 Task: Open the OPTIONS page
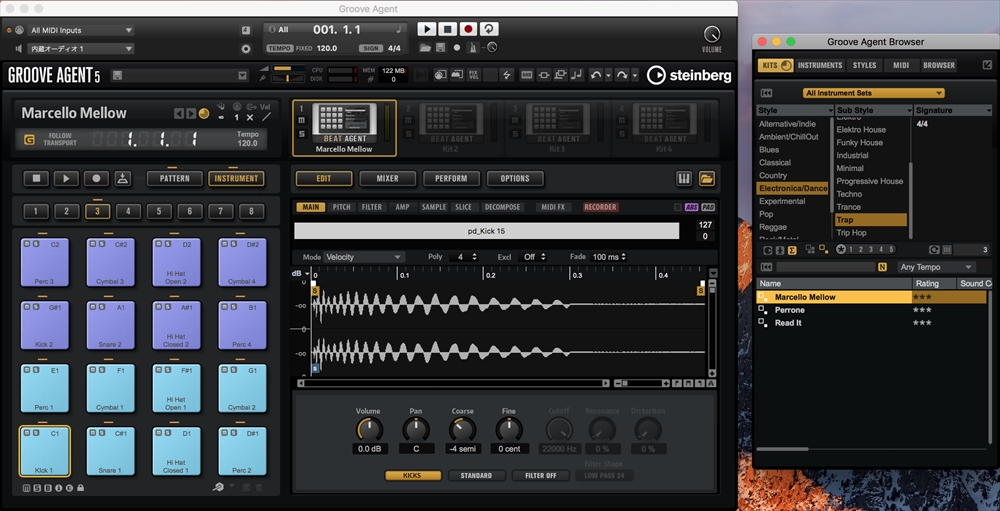coord(515,179)
